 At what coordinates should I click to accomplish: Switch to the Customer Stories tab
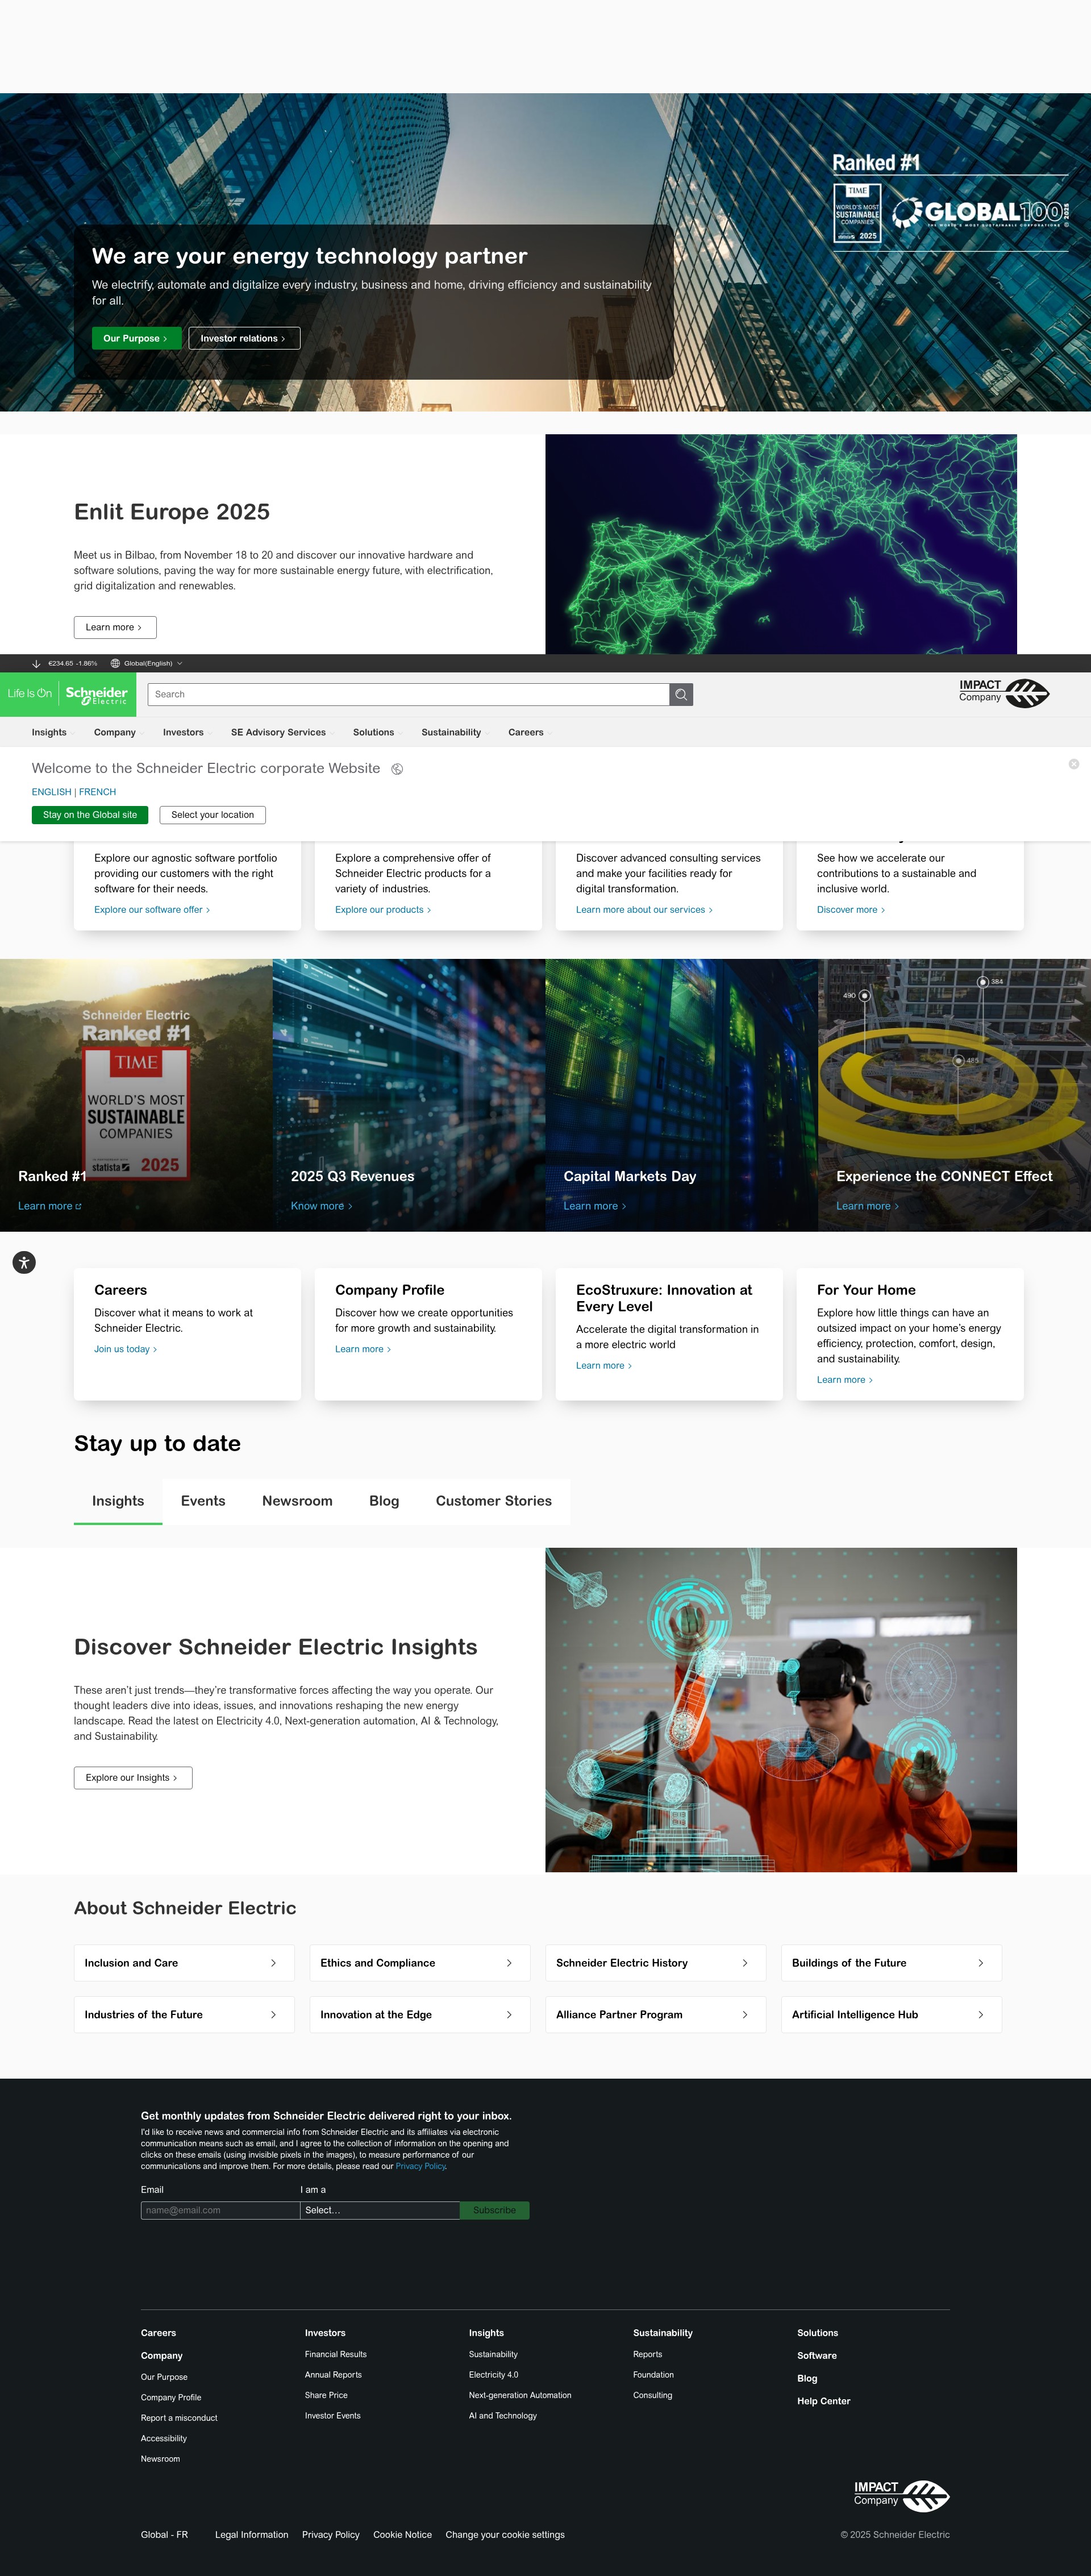point(494,1501)
